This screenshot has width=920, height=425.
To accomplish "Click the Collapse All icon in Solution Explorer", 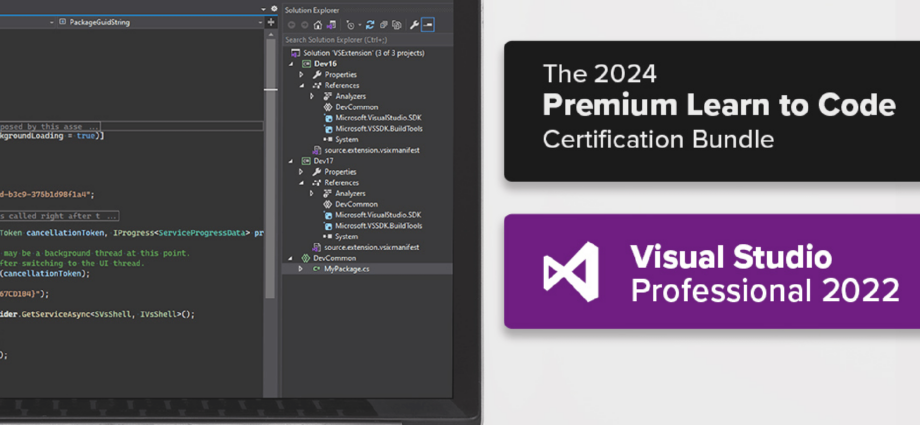I will coord(383,24).
